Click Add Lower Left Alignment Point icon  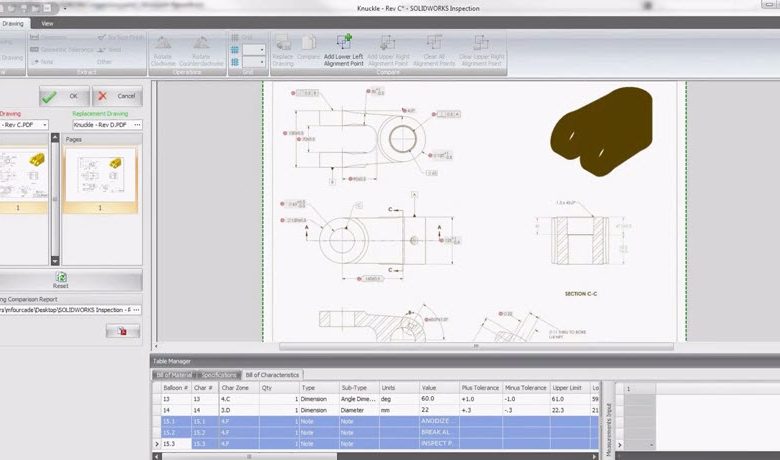344,42
